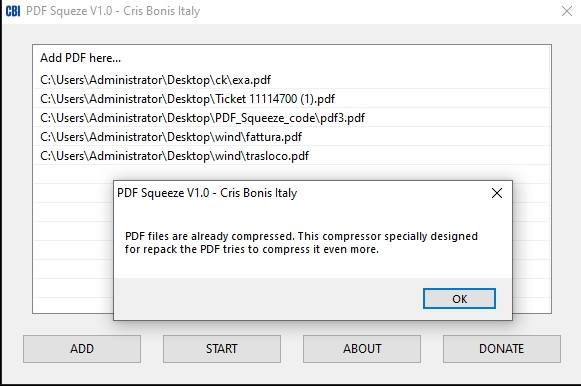Open the ABOUT information
581x386 pixels.
point(362,349)
